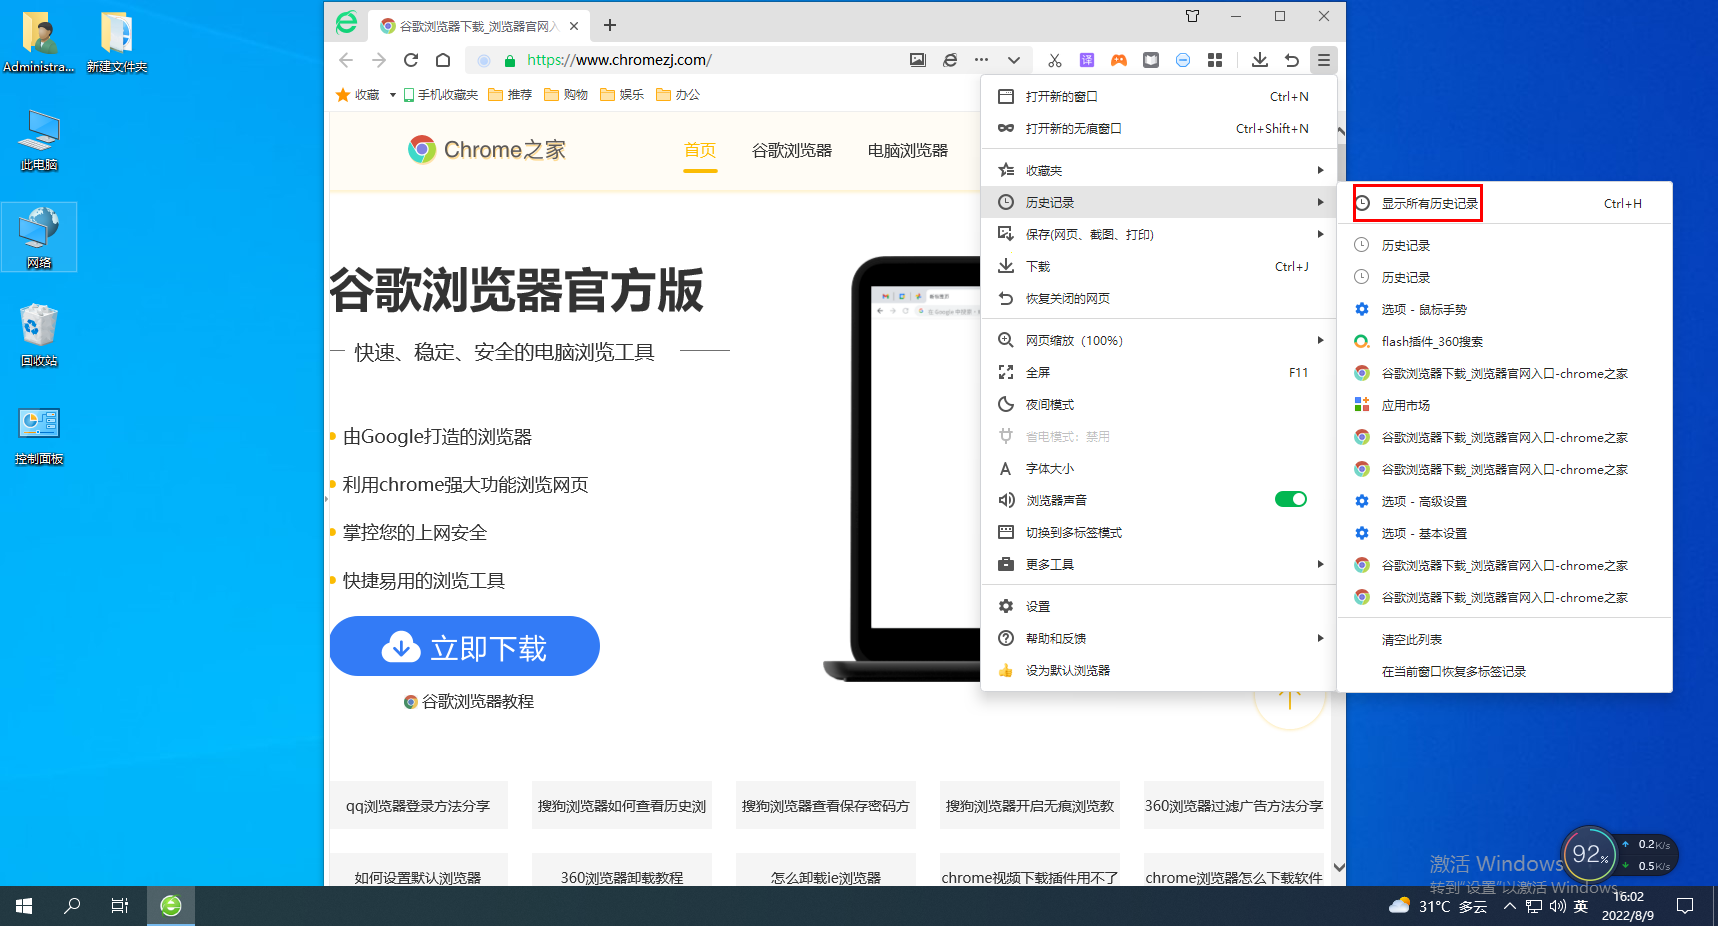The height and width of the screenshot is (926, 1718).
Task: Choose 设为默认浏览器 menu item
Action: (1159, 671)
